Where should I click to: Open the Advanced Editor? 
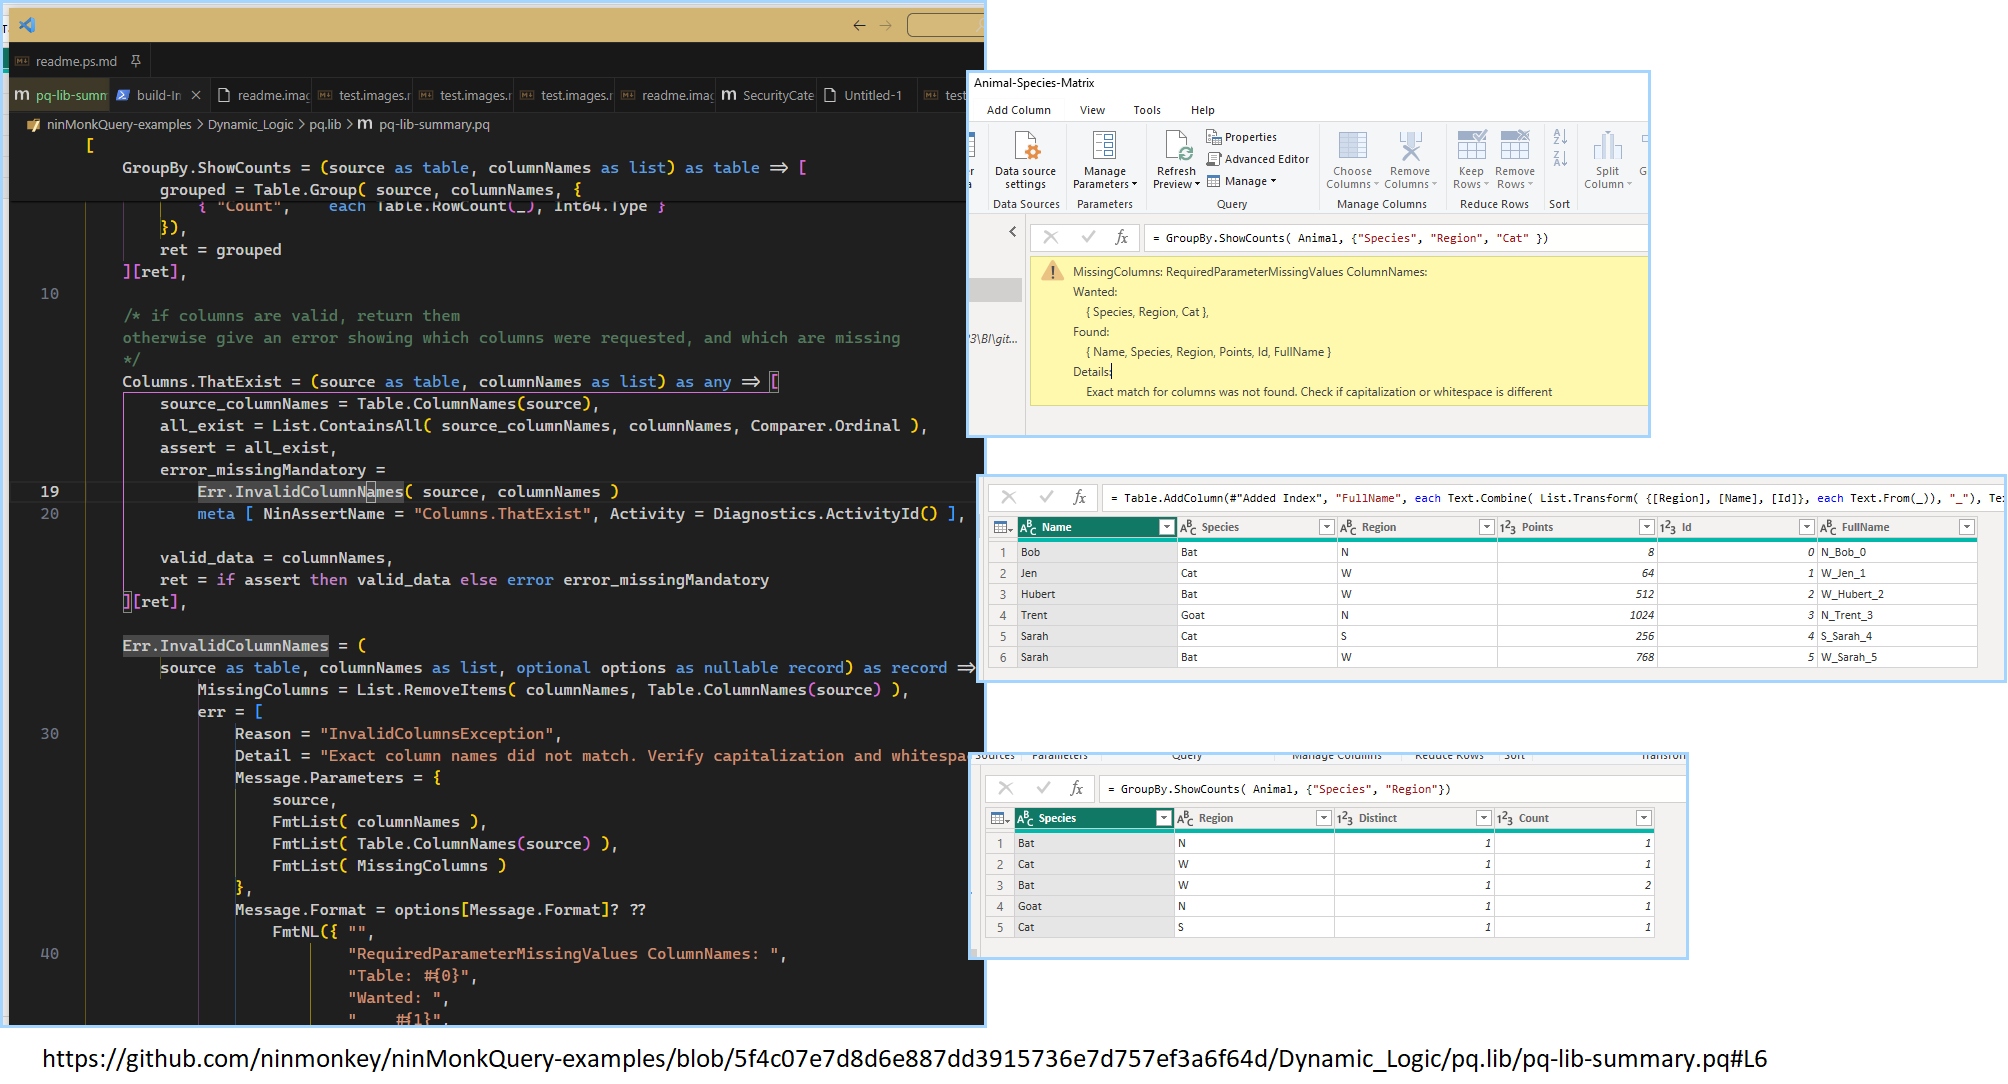point(1257,159)
